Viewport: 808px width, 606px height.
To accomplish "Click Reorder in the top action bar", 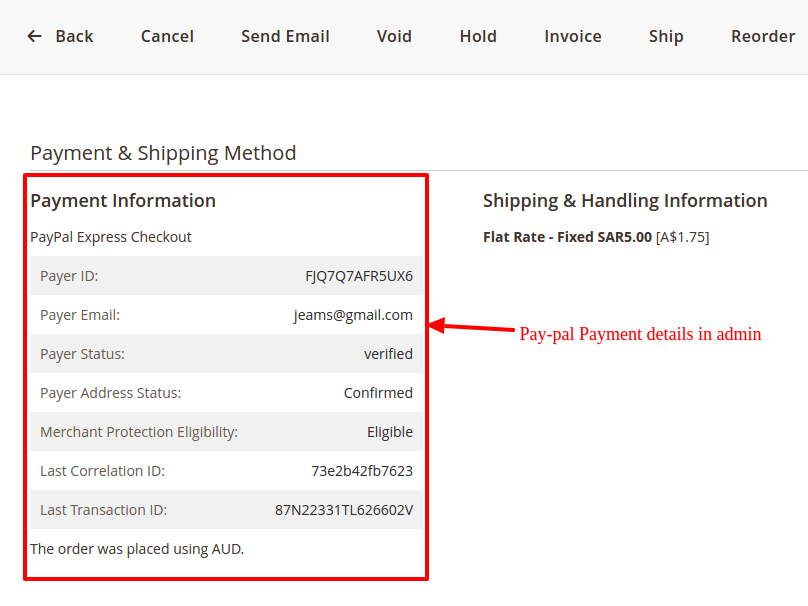I will point(763,36).
